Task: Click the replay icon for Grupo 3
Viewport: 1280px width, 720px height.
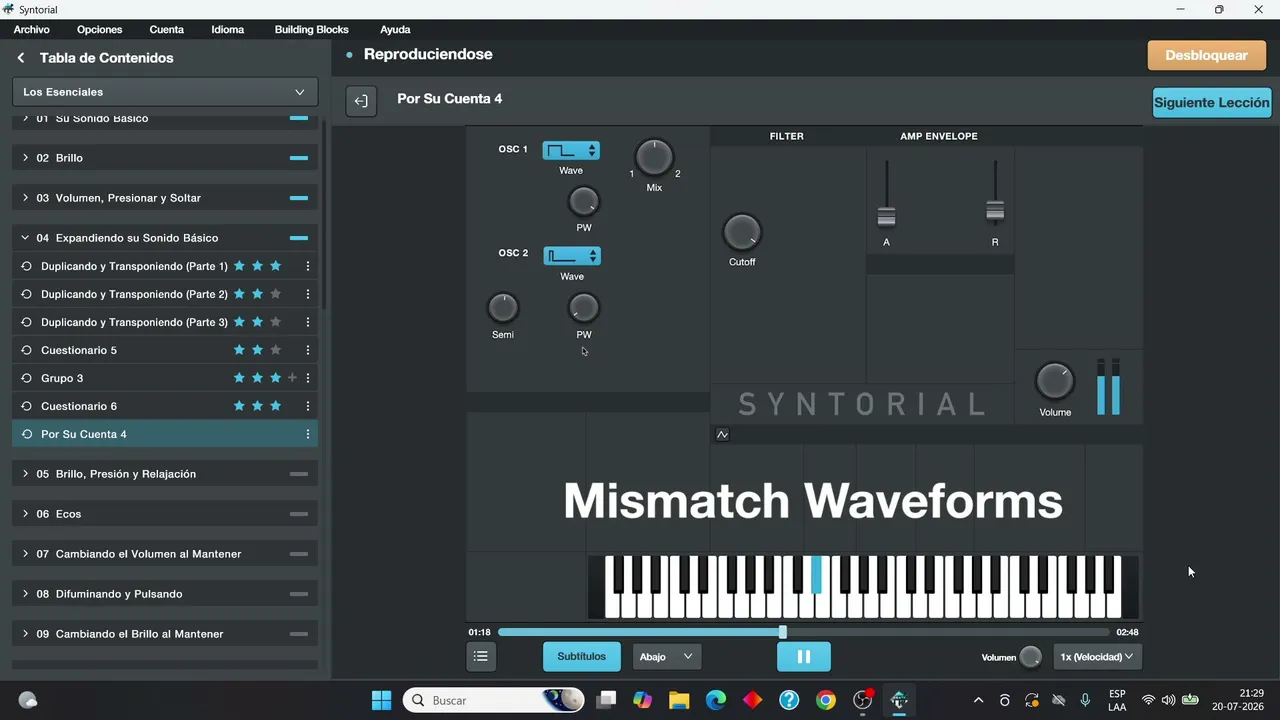Action: coord(27,378)
